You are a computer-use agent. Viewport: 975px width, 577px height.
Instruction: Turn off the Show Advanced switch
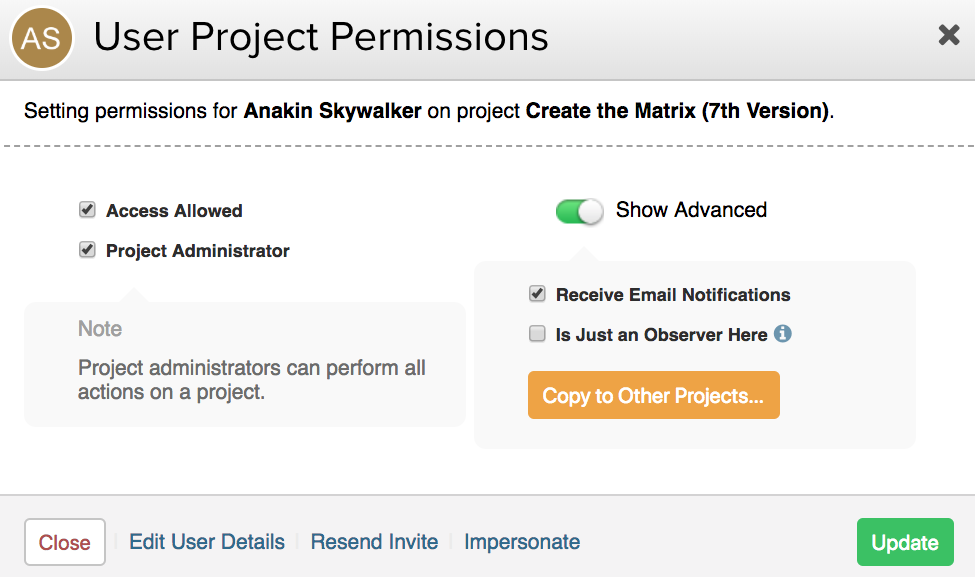pyautogui.click(x=580, y=211)
